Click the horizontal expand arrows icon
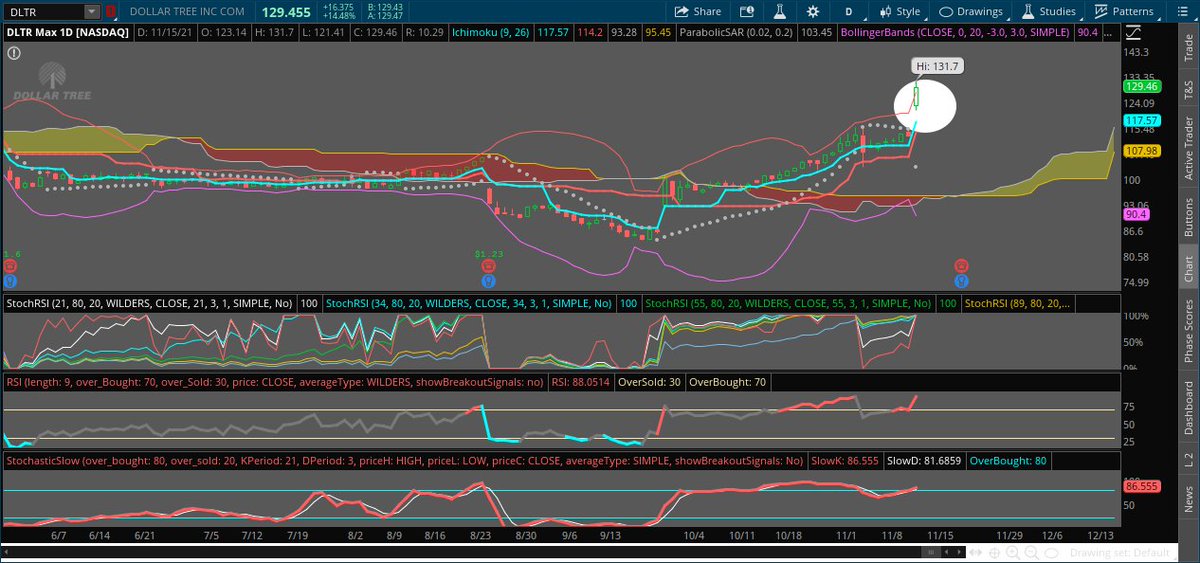Screen dimensions: 1200x563 click(x=975, y=552)
